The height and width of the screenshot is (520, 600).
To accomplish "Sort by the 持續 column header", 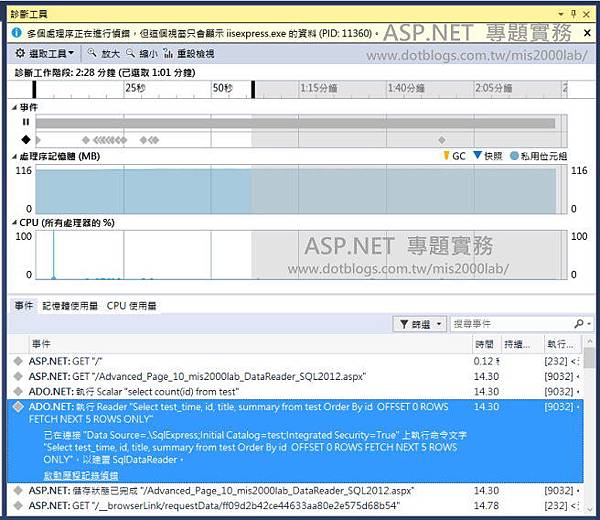I will click(522, 344).
